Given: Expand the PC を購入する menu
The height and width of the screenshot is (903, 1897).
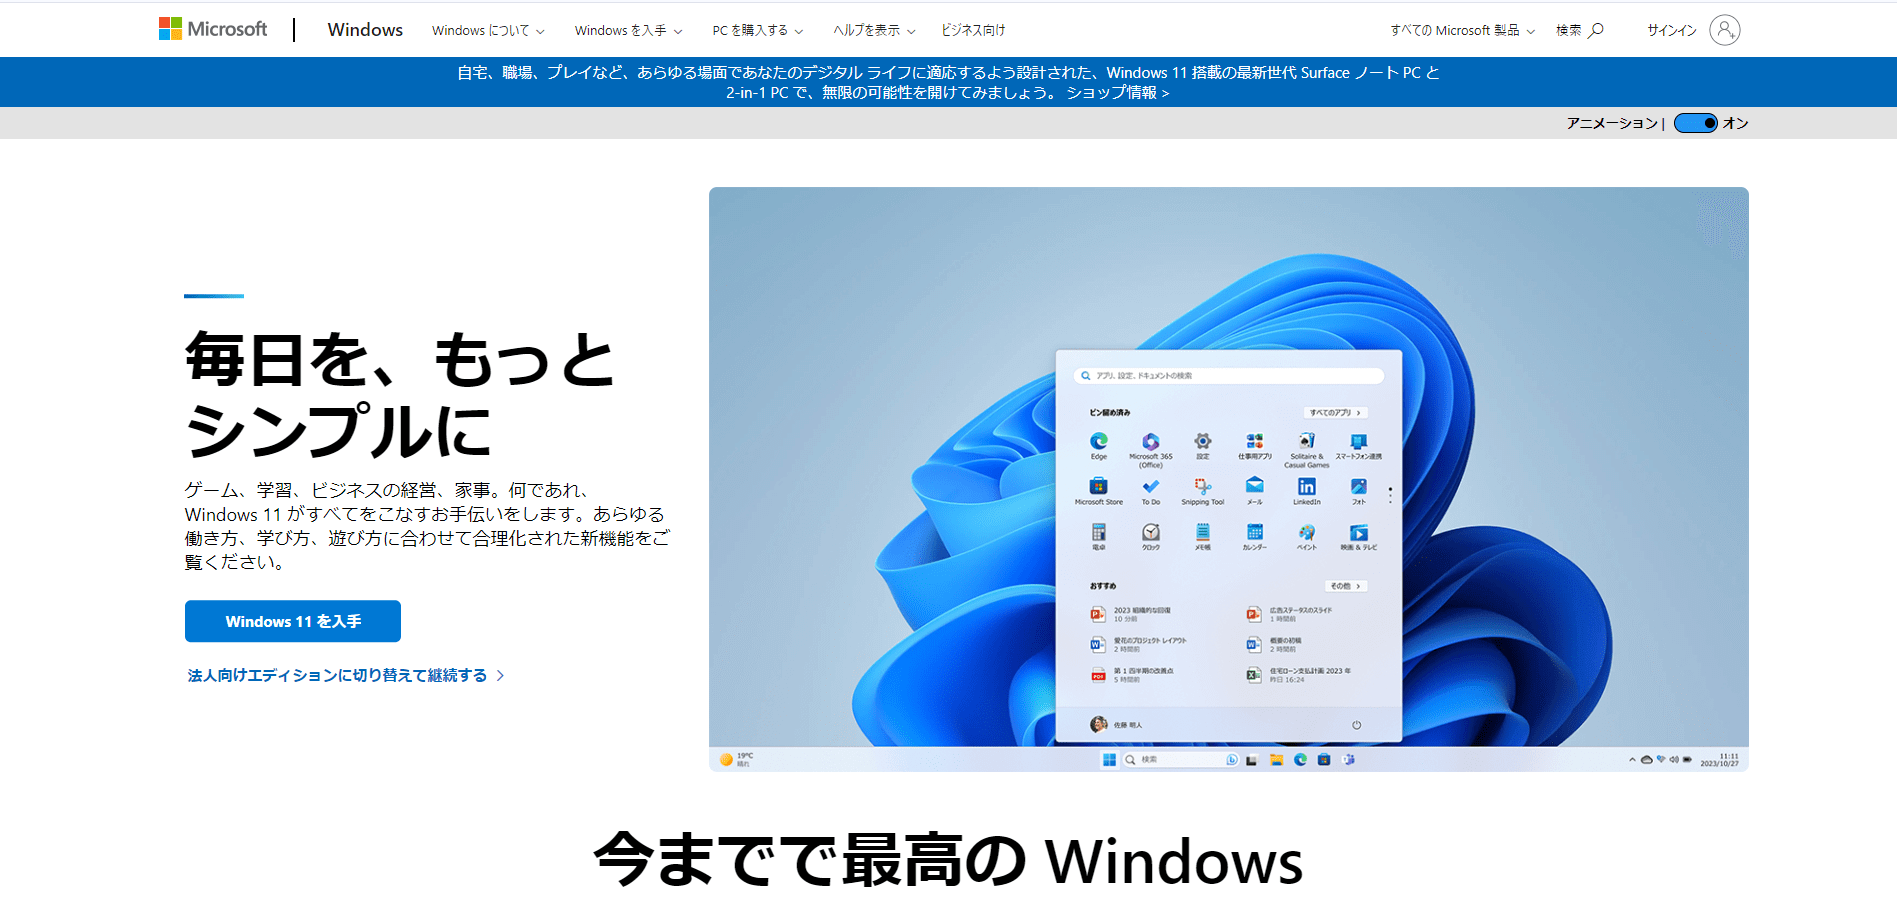Looking at the screenshot, I should coord(757,30).
